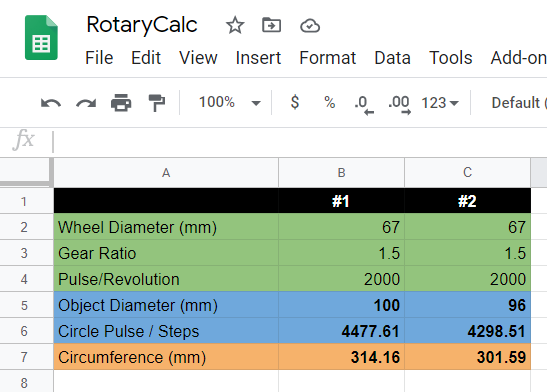Image resolution: width=547 pixels, height=392 pixels.
Task: Activate the Paint format tool
Action: pyautogui.click(x=157, y=103)
